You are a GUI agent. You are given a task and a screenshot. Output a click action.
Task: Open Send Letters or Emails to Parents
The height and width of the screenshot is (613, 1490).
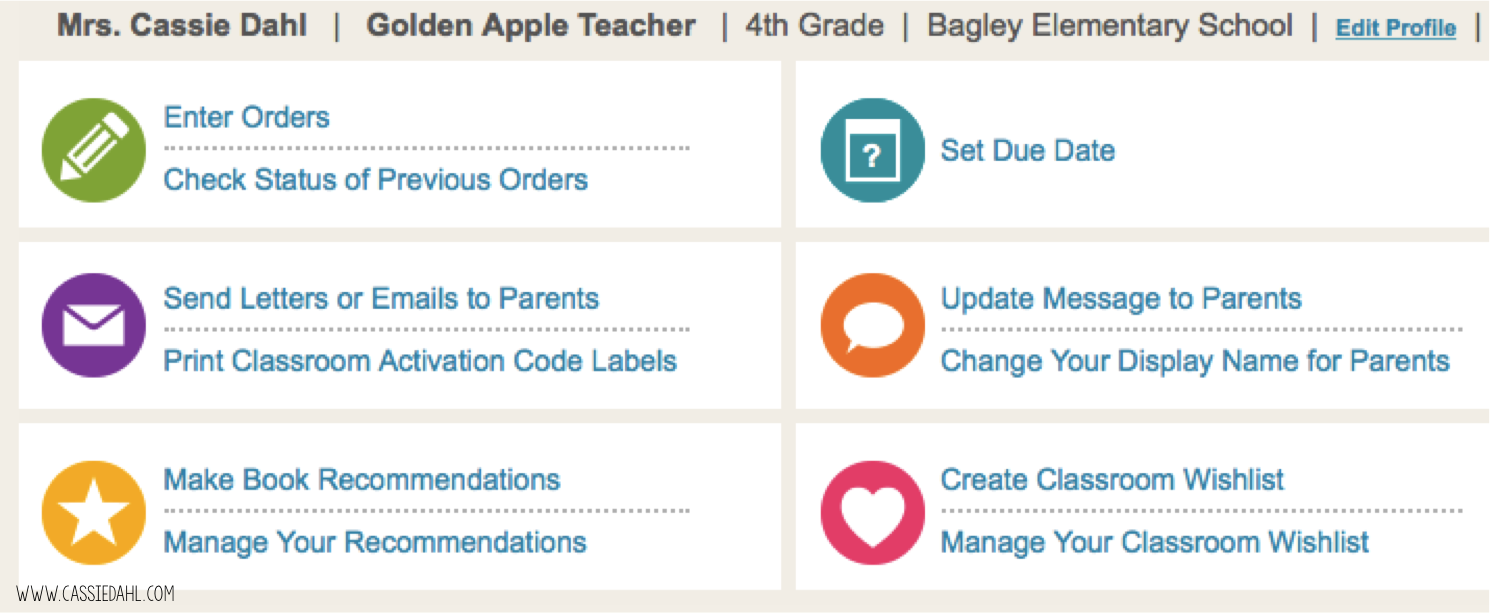click(381, 298)
